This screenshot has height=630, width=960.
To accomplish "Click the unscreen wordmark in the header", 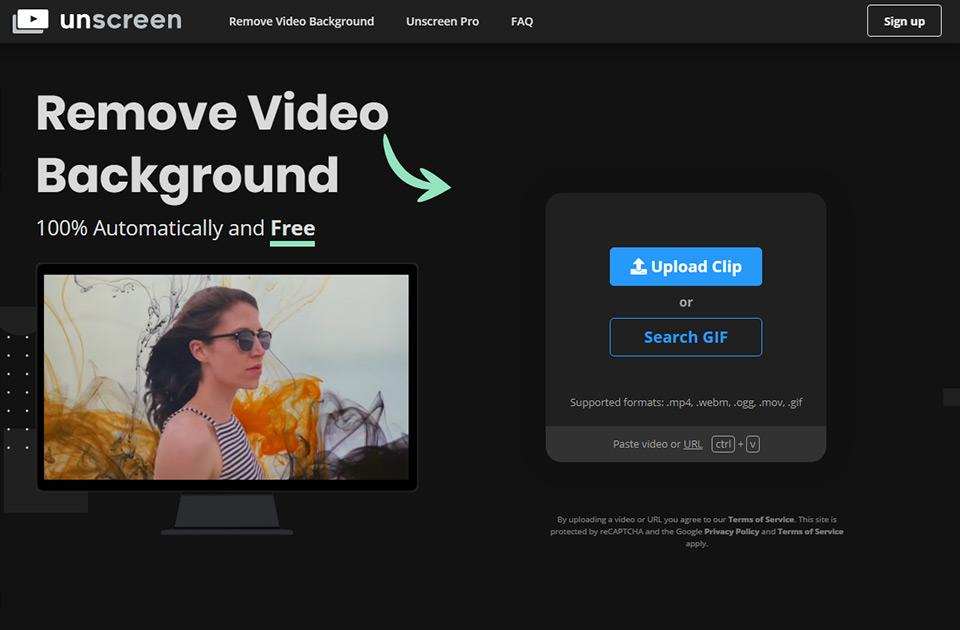I will point(120,20).
